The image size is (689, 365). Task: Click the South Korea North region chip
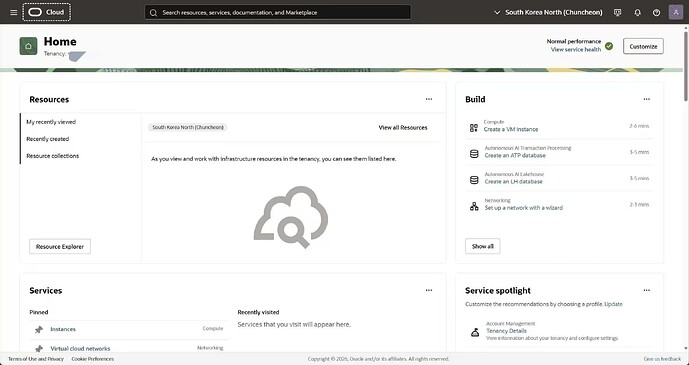(x=188, y=127)
